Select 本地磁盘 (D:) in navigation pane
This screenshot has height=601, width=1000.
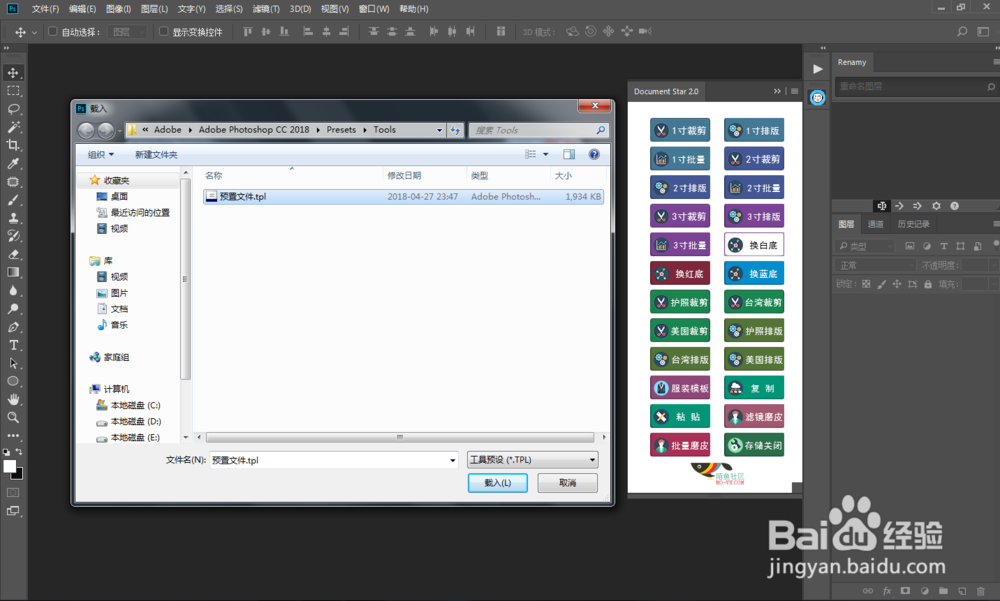[129, 422]
